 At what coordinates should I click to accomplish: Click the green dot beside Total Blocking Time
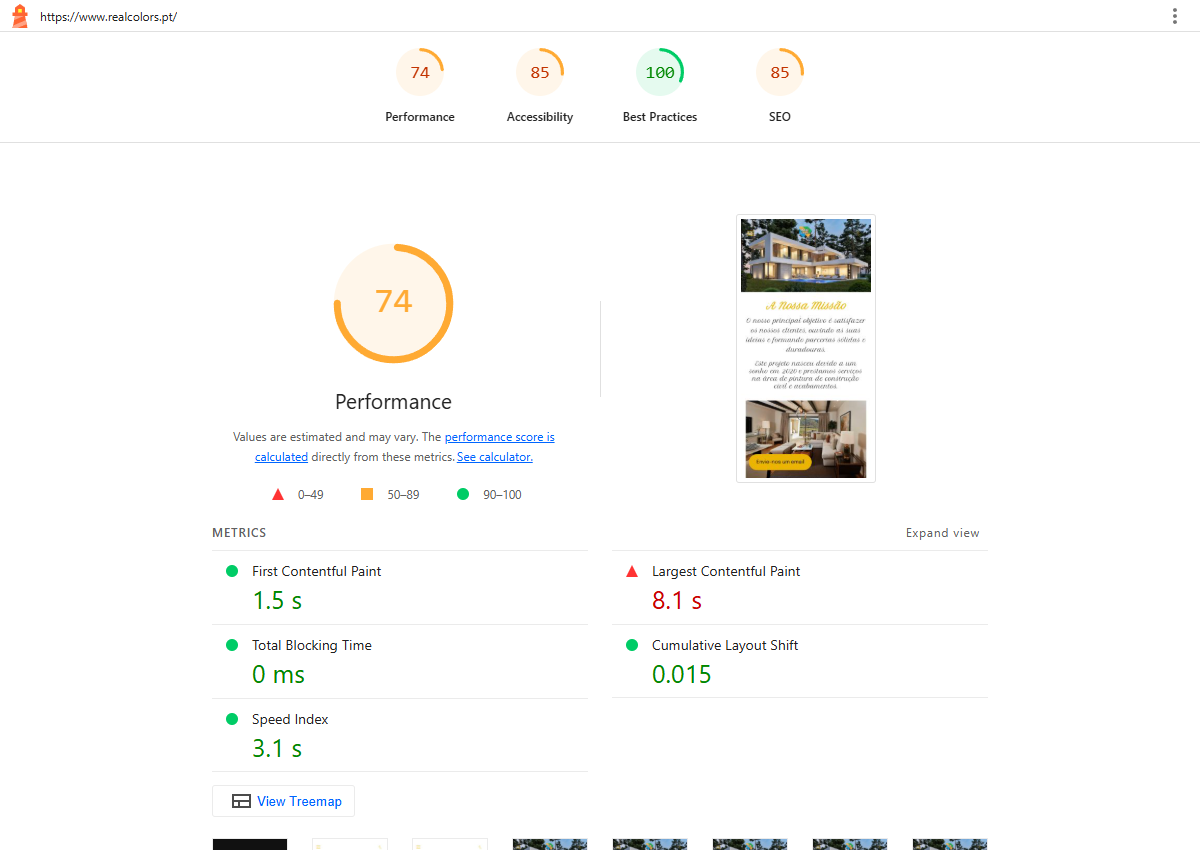232,645
